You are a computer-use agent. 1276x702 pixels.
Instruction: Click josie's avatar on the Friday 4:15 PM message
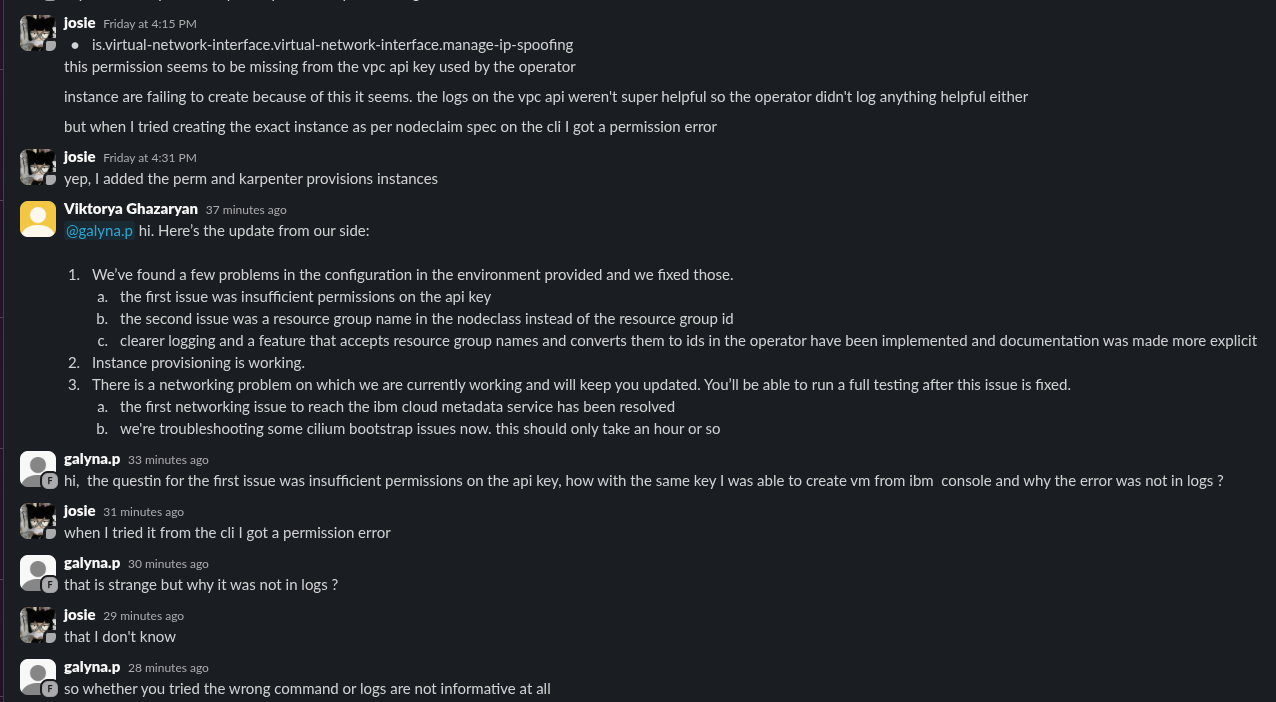pos(37,33)
